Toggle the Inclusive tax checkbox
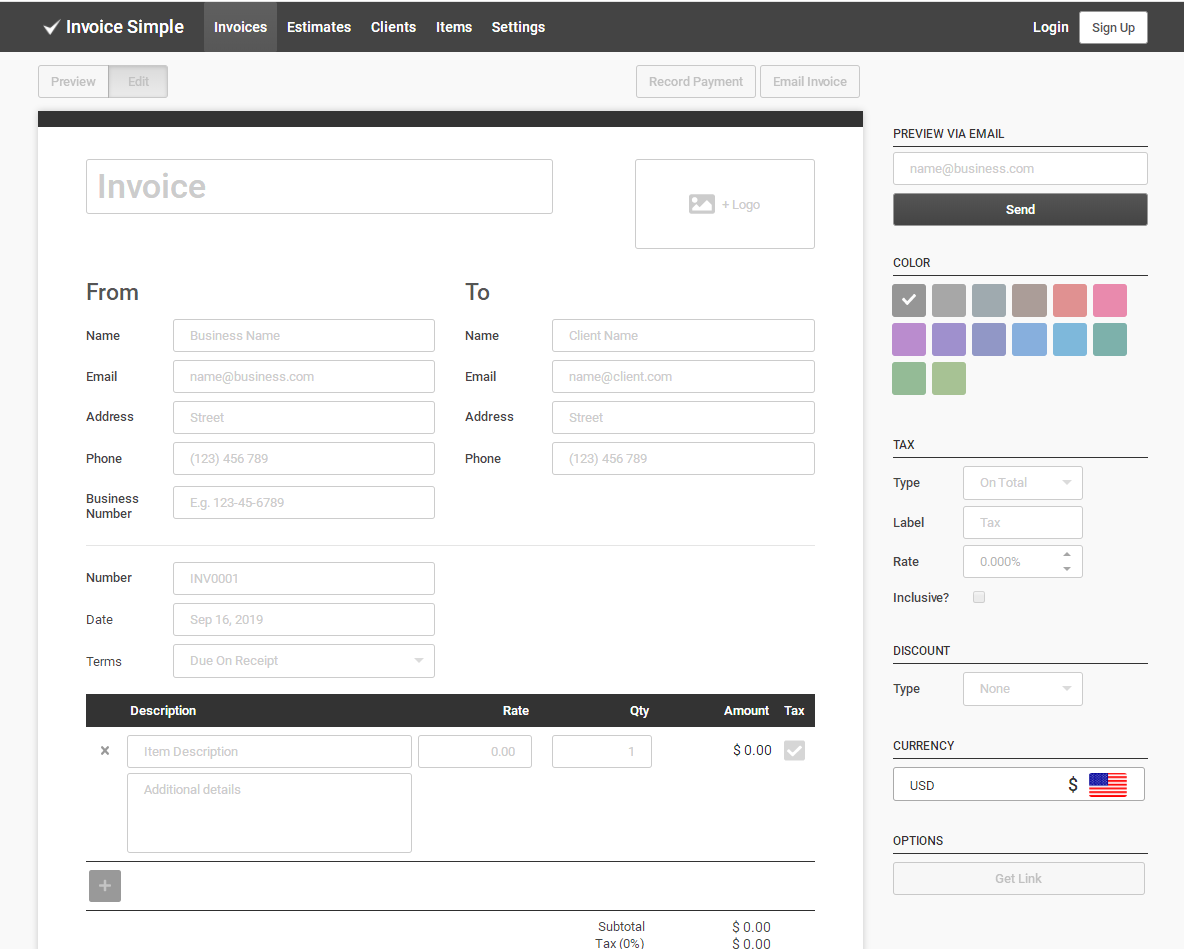The width and height of the screenshot is (1184, 949). click(x=979, y=597)
